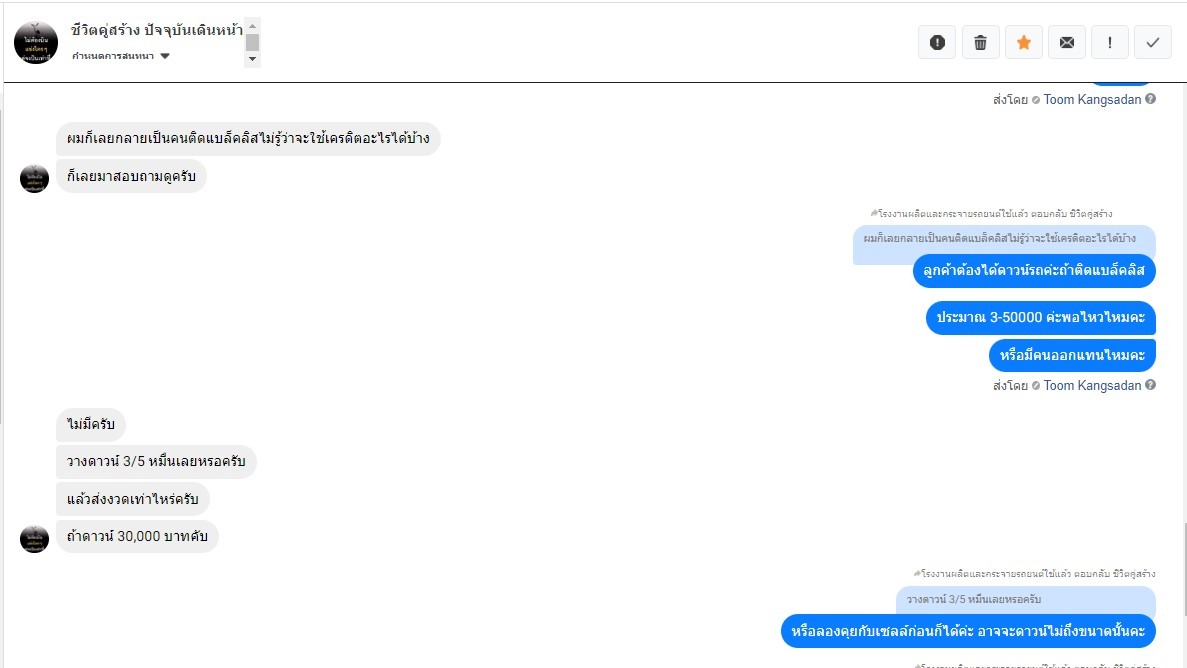Mark conversation done with checkmark icon

click(1153, 42)
